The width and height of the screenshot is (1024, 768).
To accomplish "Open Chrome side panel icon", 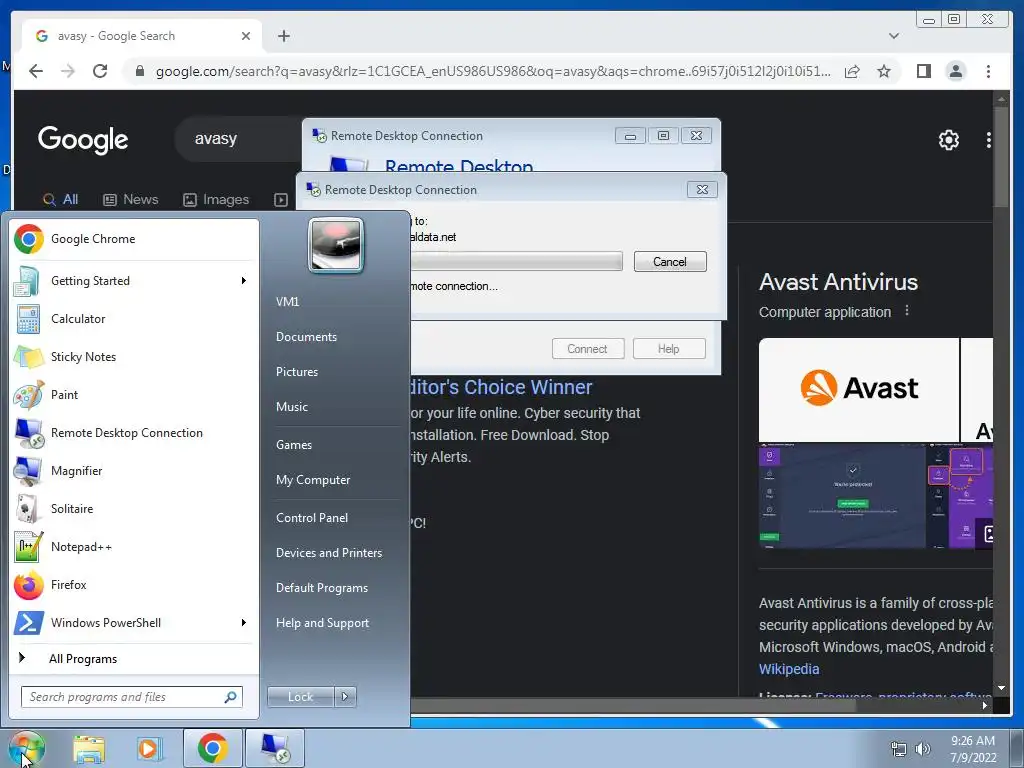I will (923, 71).
